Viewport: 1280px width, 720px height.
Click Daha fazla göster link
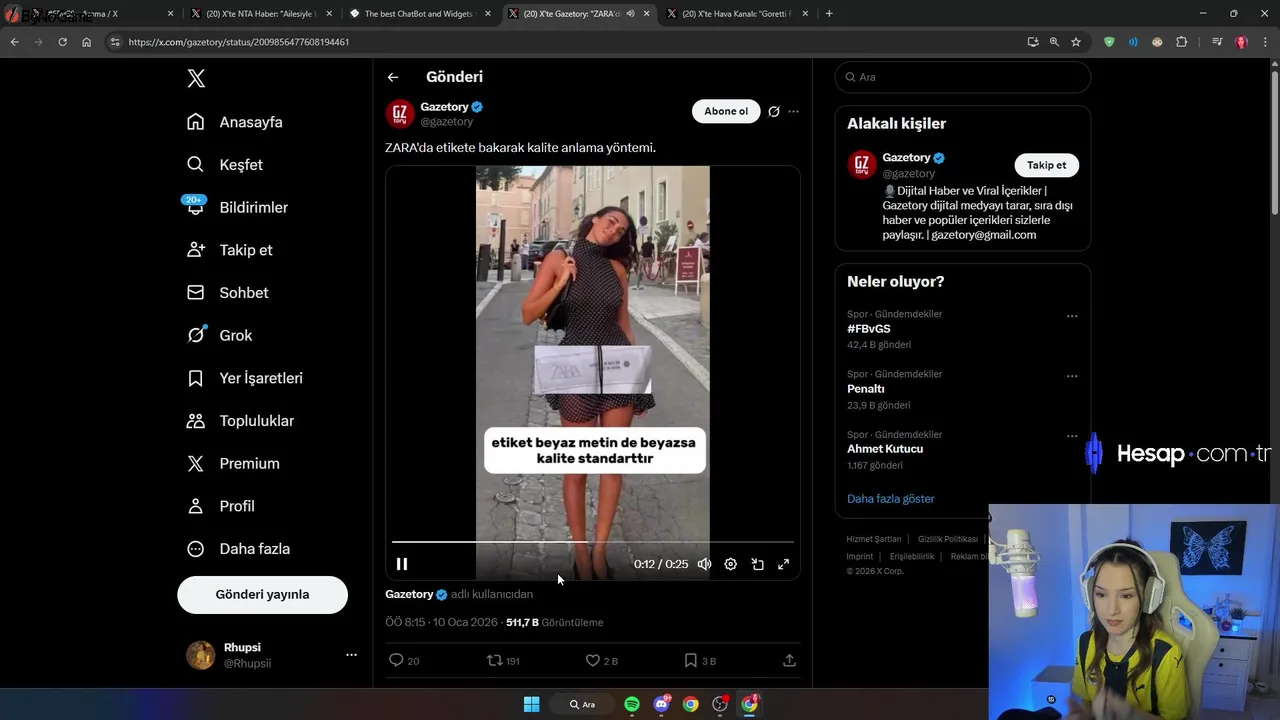891,498
